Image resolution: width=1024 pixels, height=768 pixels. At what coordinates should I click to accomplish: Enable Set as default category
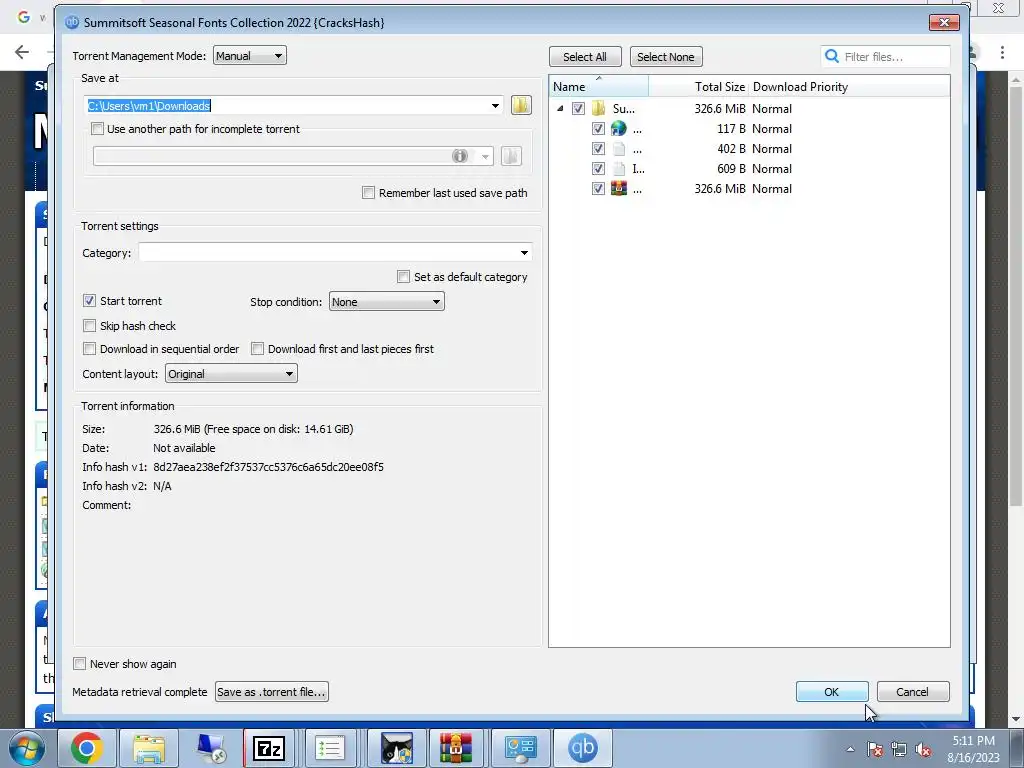click(404, 277)
